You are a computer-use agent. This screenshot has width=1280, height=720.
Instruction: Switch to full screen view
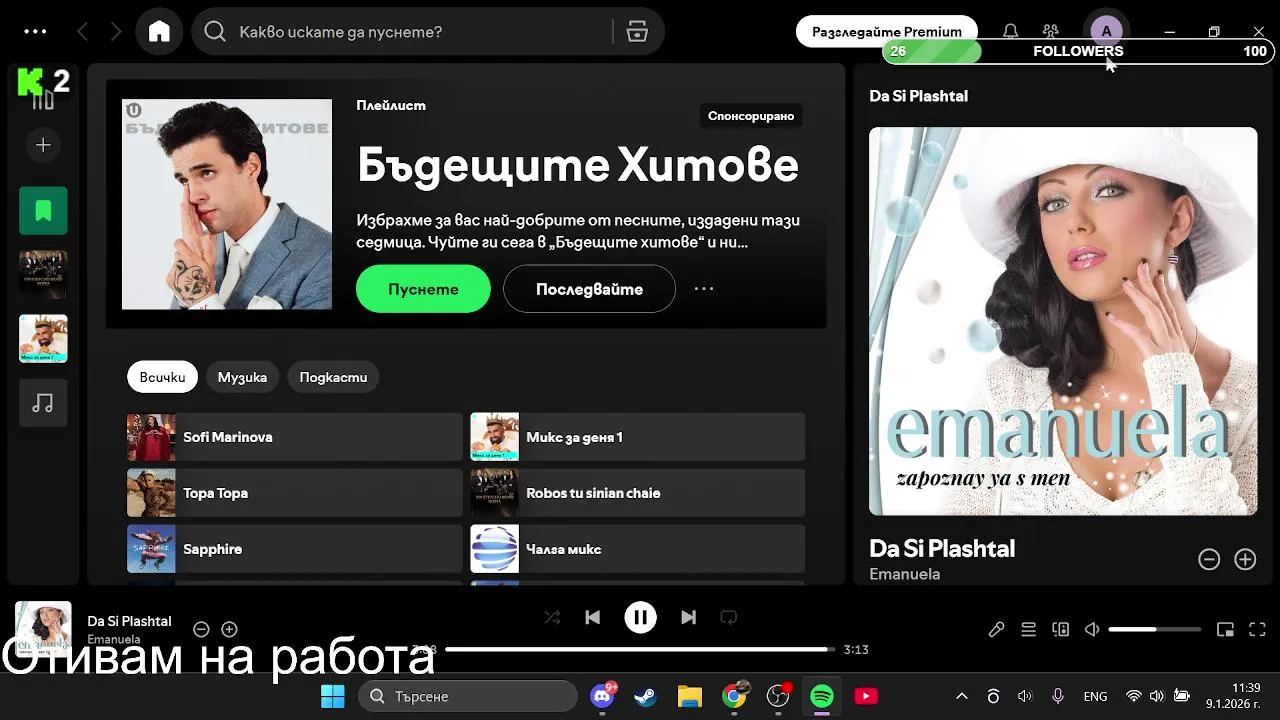tap(1258, 629)
